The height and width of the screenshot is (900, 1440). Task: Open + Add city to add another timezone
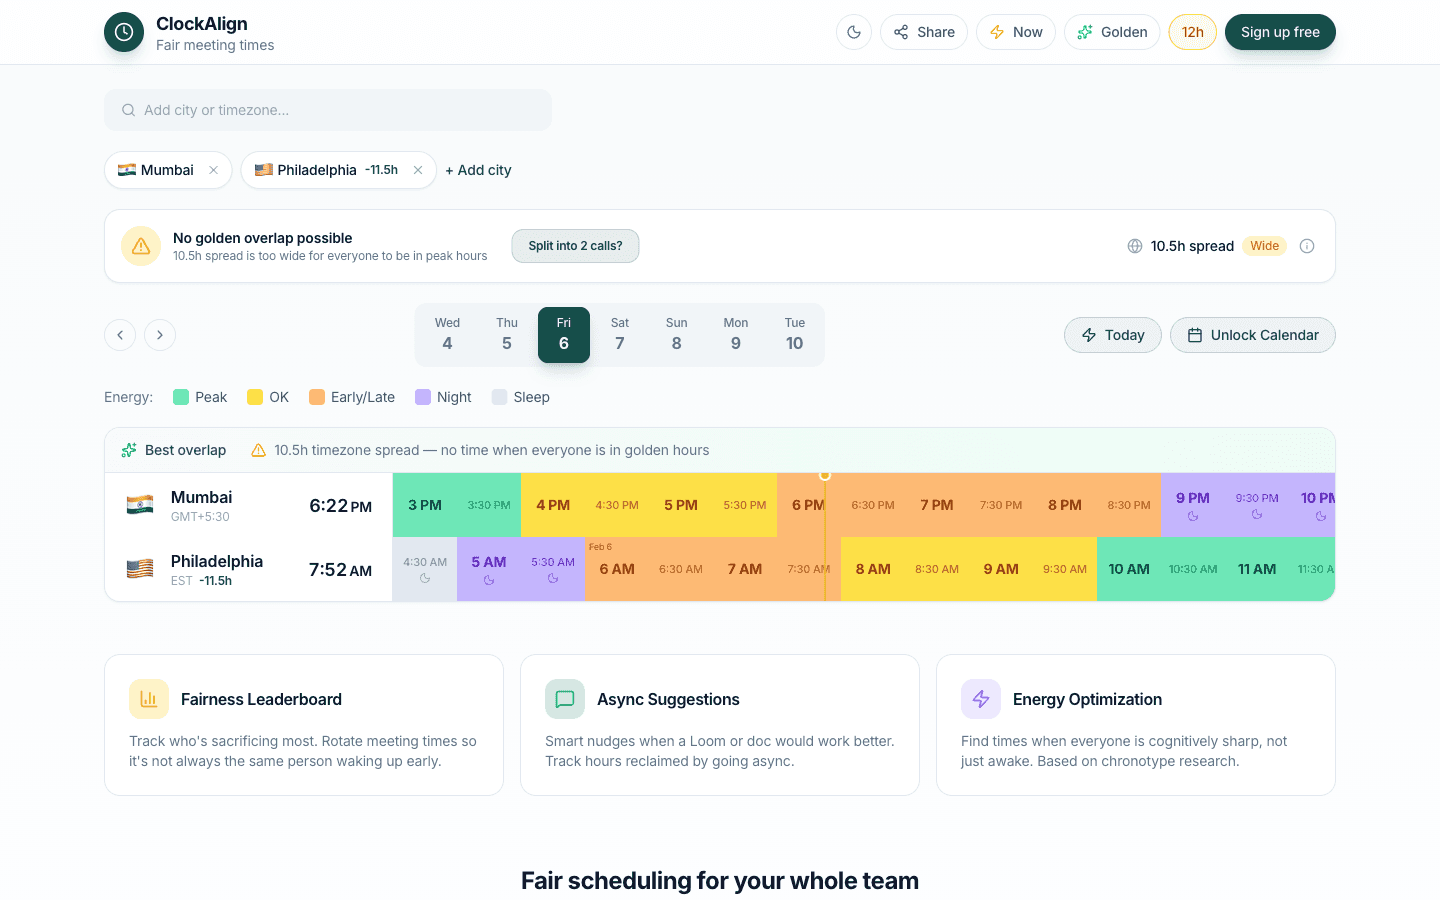click(x=478, y=170)
